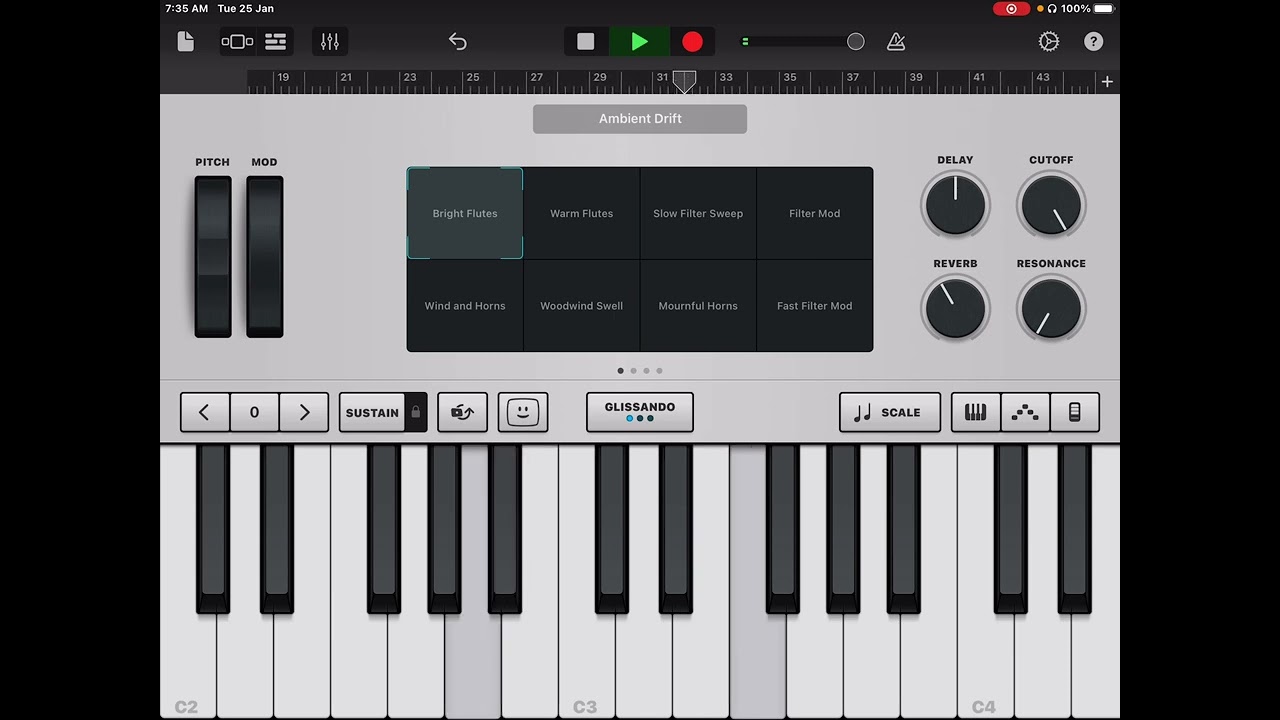Toggle the Sustain button
Viewport: 1280px width, 720px height.
pos(372,412)
